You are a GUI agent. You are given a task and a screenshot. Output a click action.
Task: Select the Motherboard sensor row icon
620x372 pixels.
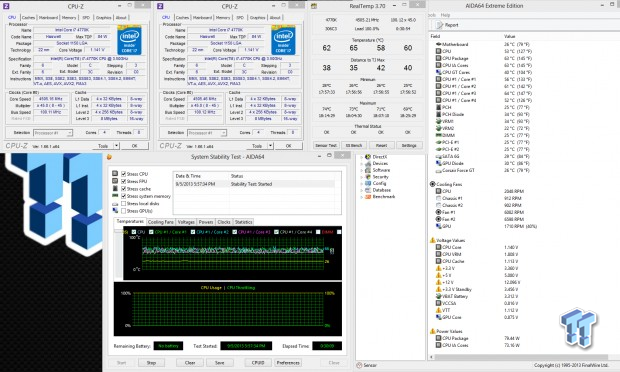pyautogui.click(x=438, y=44)
